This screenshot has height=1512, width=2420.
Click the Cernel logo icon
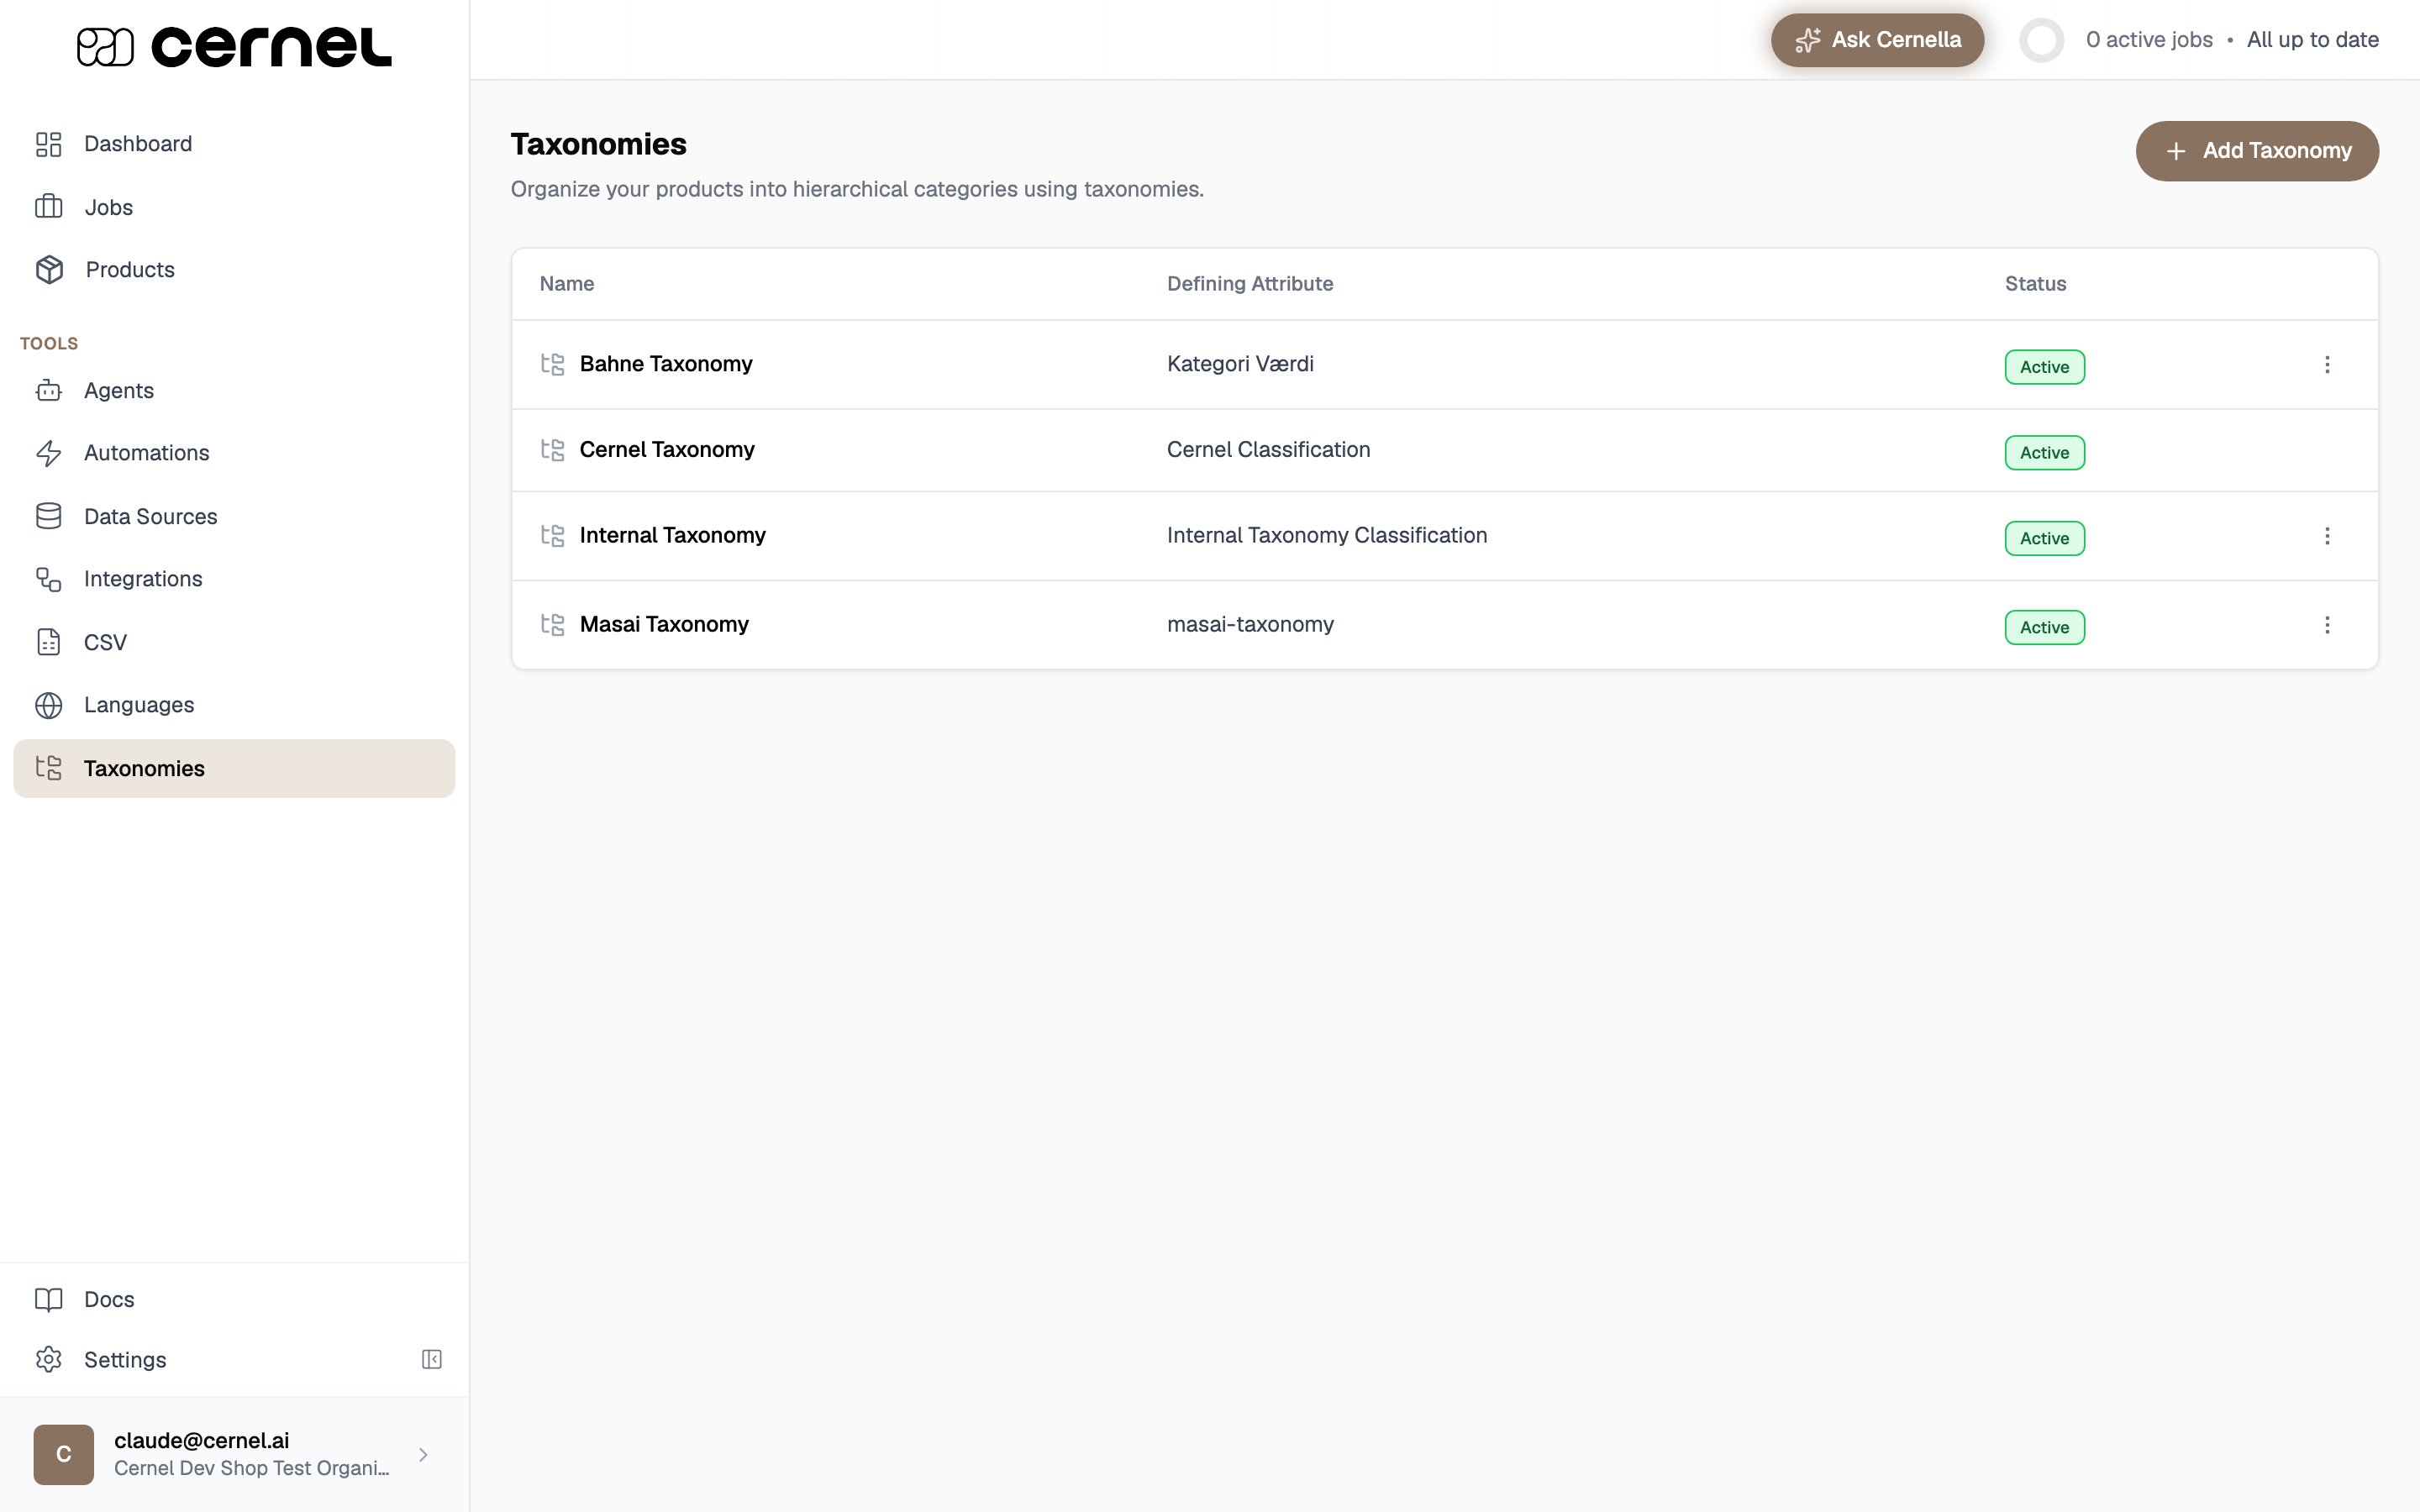[x=105, y=47]
